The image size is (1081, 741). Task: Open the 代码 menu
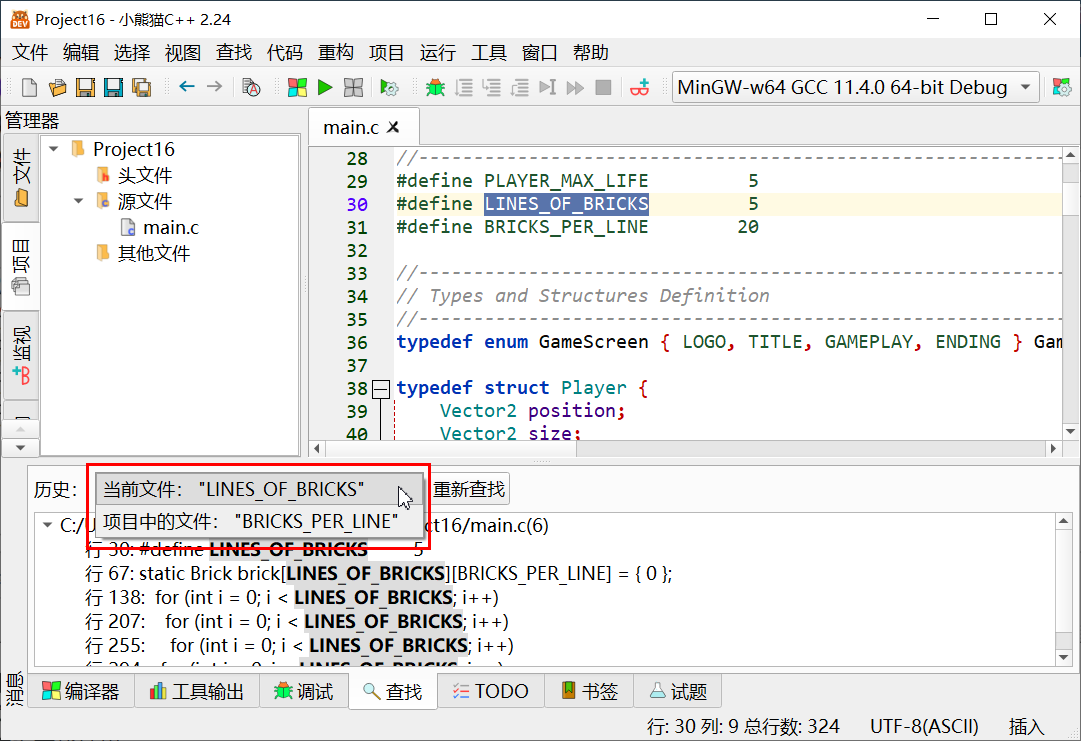click(285, 52)
